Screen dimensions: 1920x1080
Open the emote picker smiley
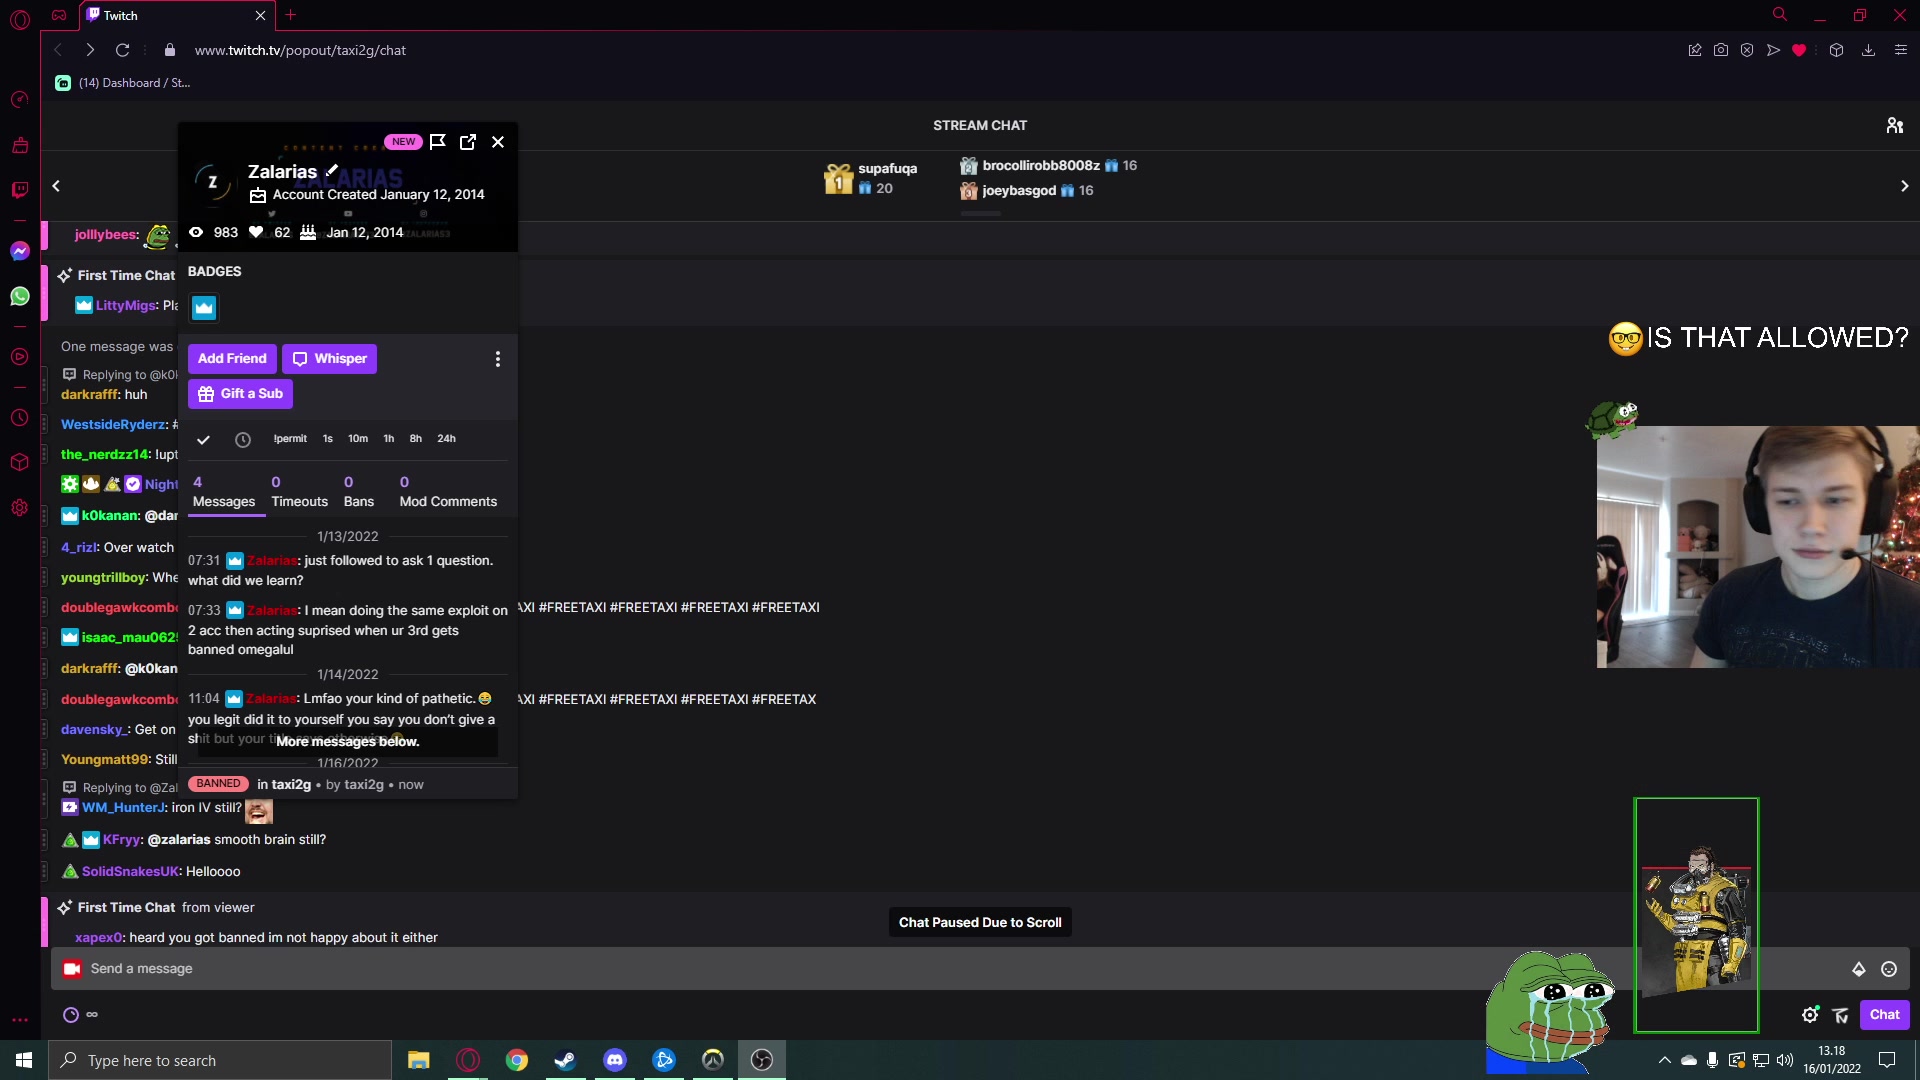click(1889, 969)
